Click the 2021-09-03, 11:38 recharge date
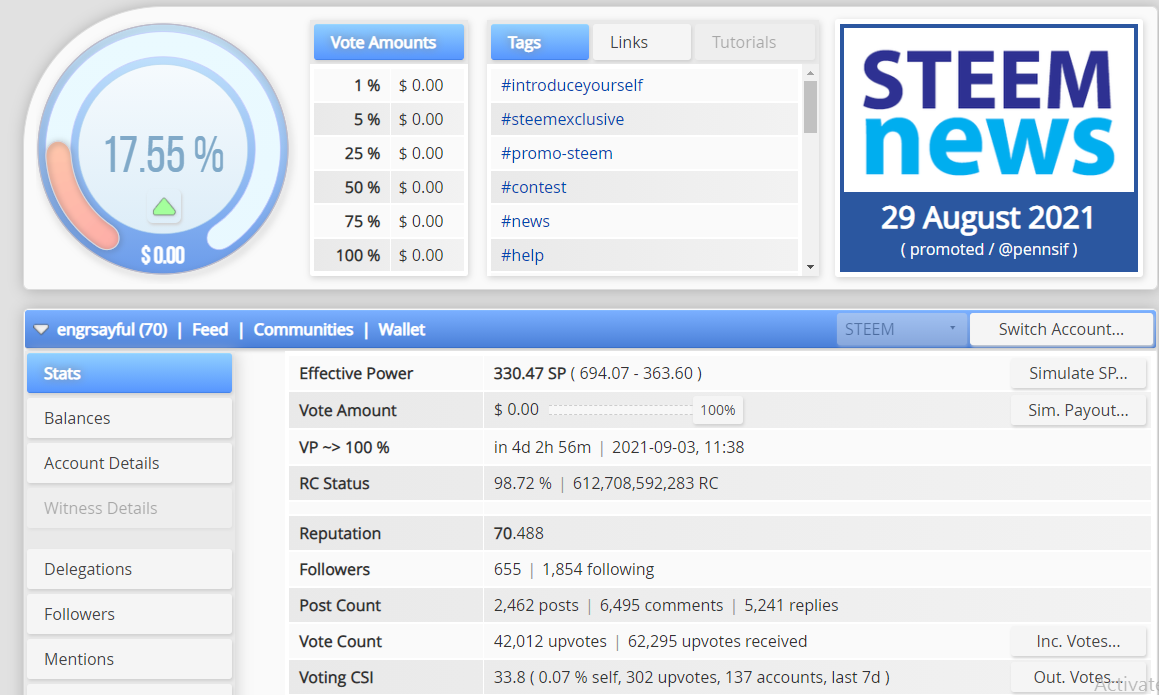 pyautogui.click(x=678, y=447)
